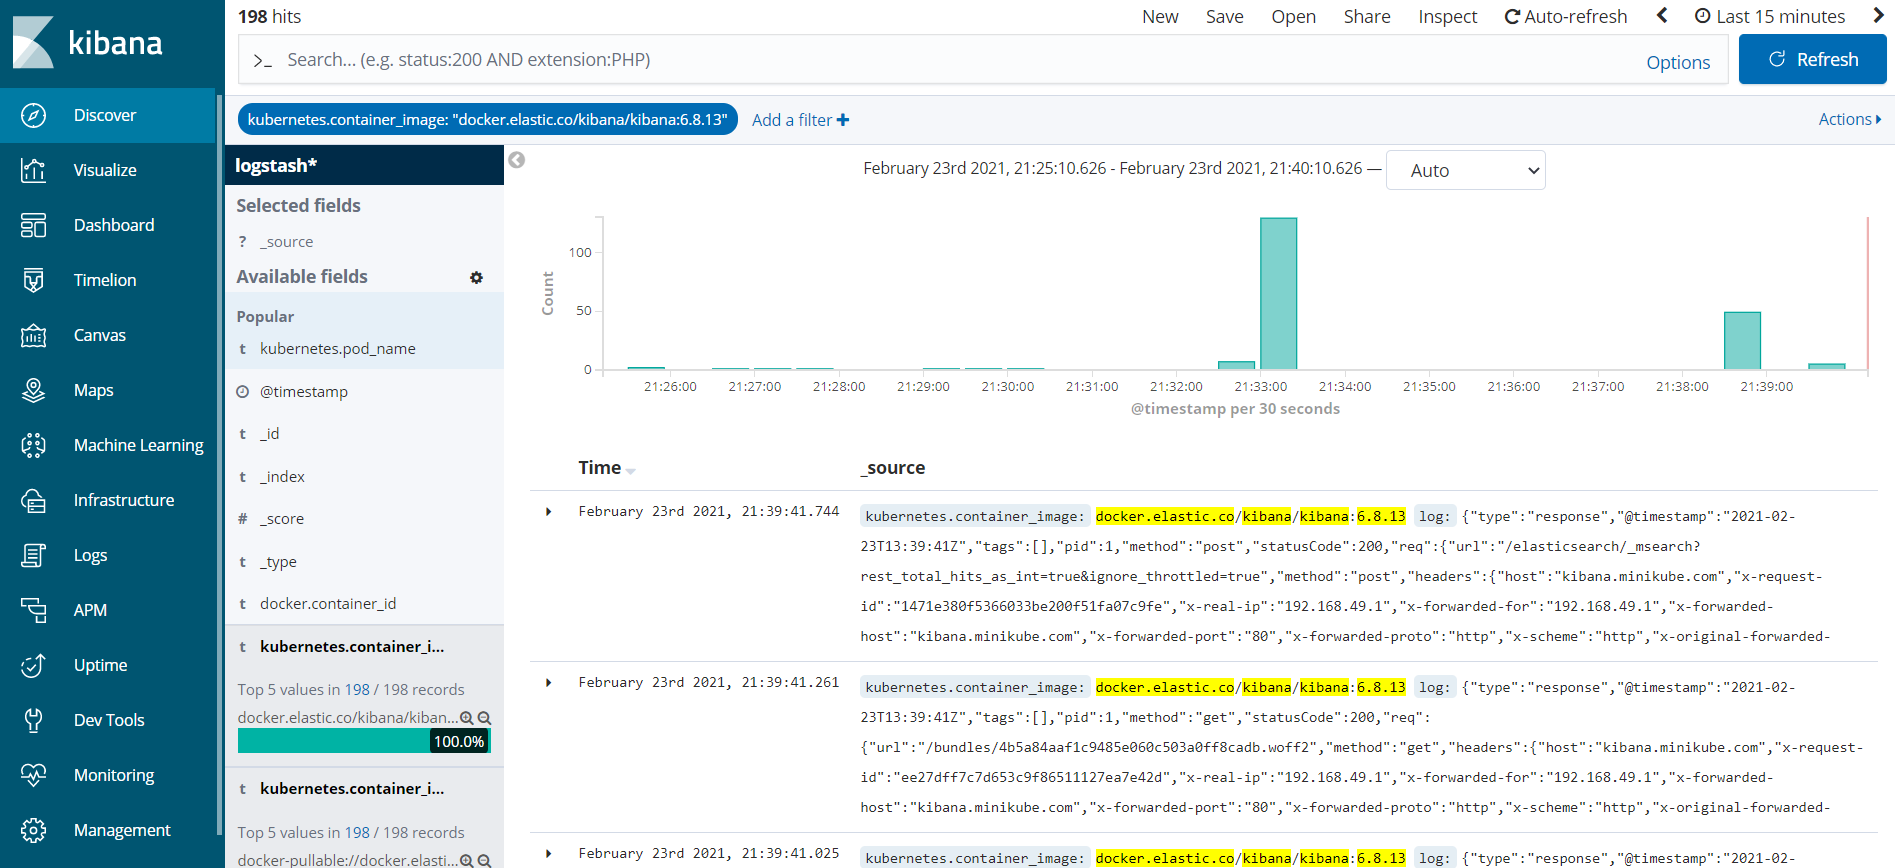Open the Maps icon

(33, 390)
